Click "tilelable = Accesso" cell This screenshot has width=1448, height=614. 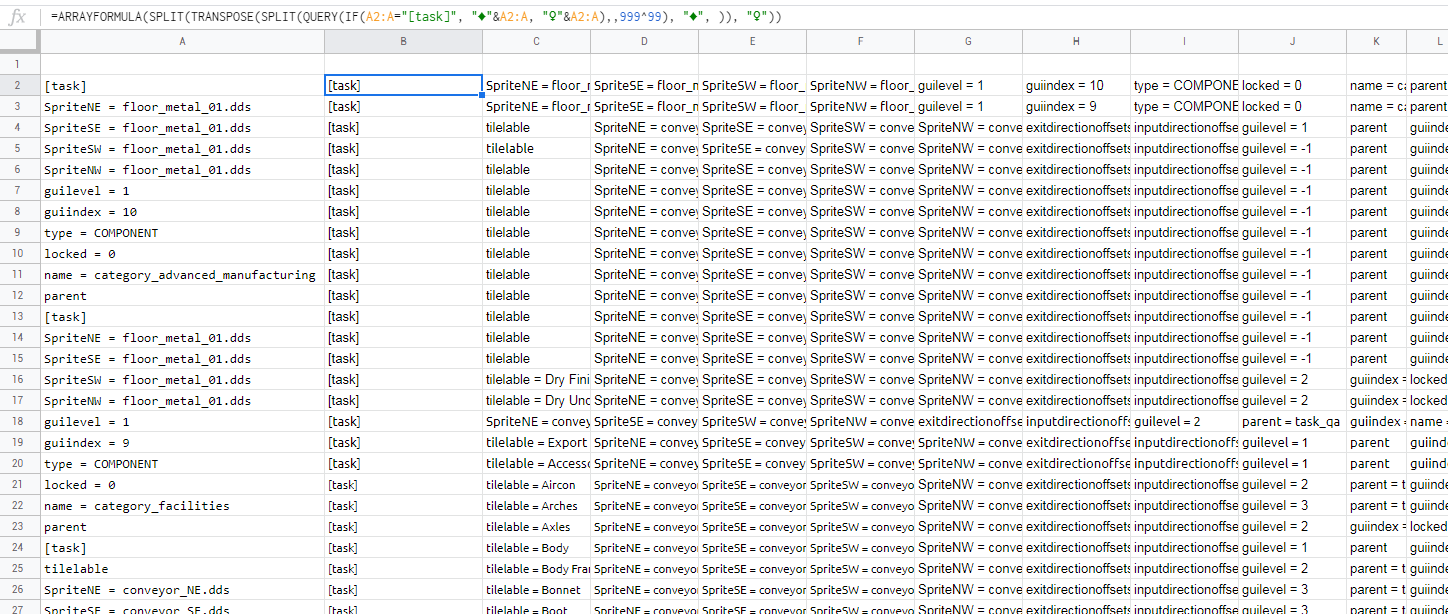pyautogui.click(x=536, y=463)
